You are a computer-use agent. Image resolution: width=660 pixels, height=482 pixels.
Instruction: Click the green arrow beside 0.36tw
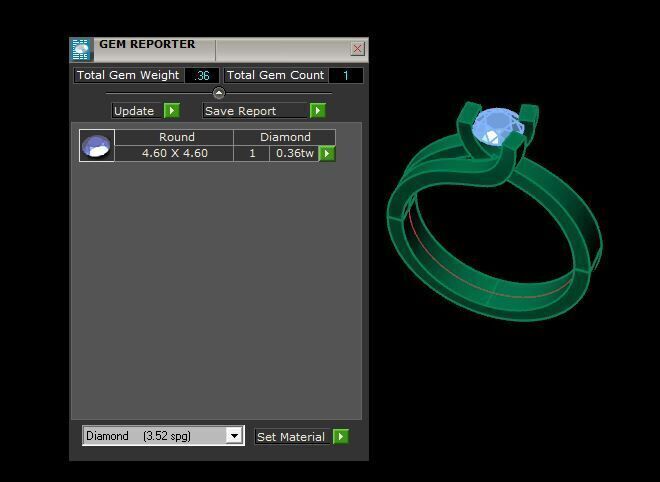[327, 154]
